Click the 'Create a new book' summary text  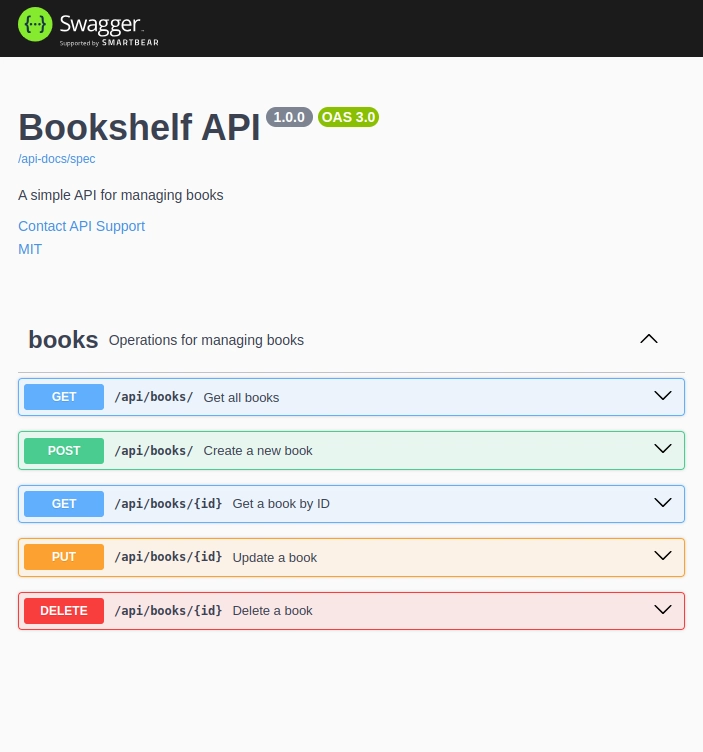point(258,451)
